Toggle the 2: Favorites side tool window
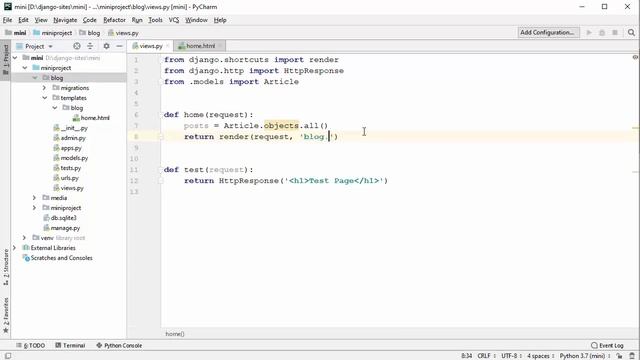This screenshot has width=640, height=360. [5, 315]
